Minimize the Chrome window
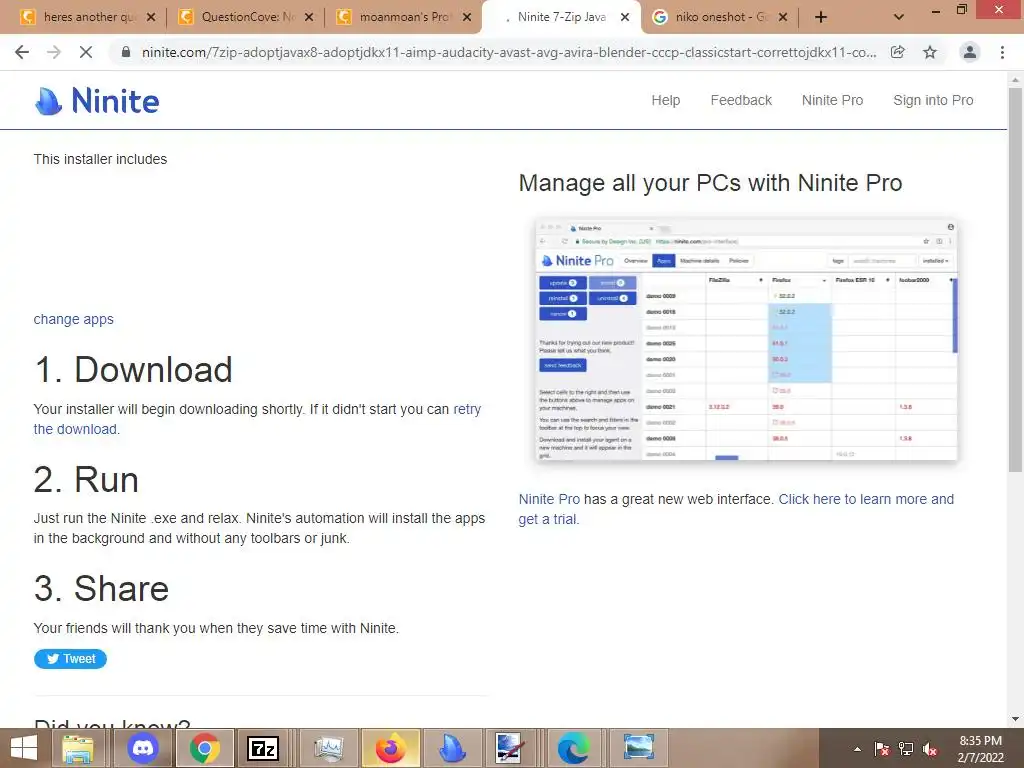 935,10
